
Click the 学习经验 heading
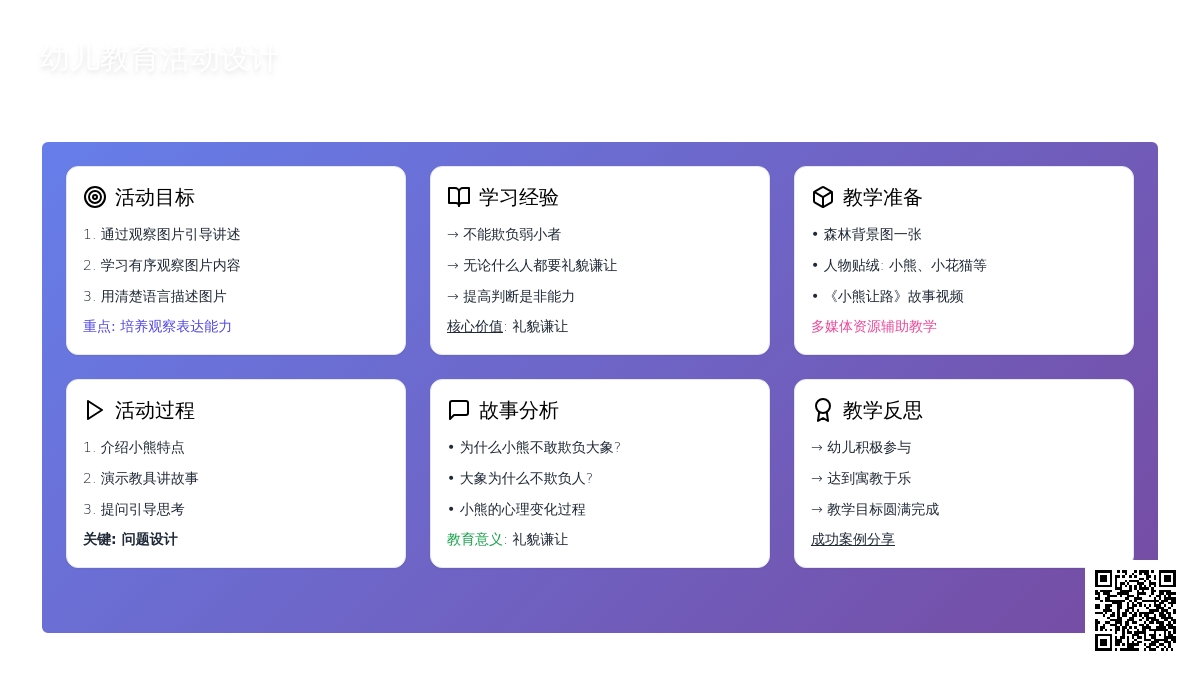519,197
